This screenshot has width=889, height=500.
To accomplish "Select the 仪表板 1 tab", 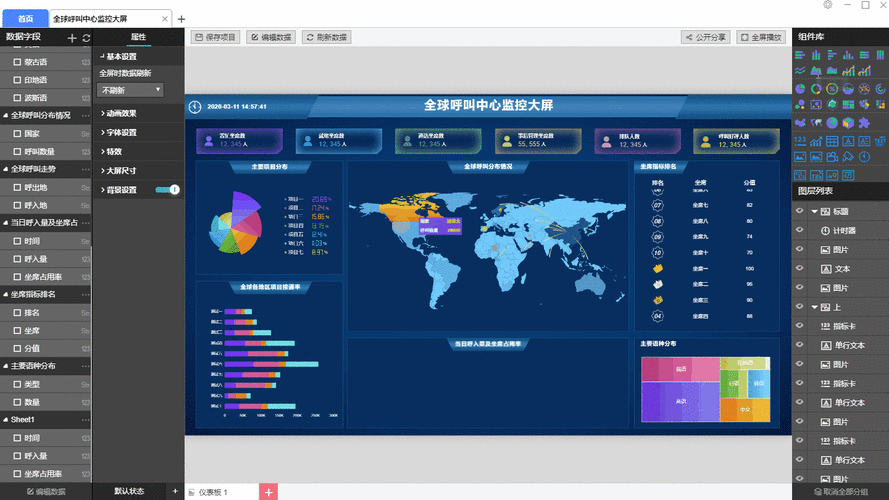I will pos(212,492).
